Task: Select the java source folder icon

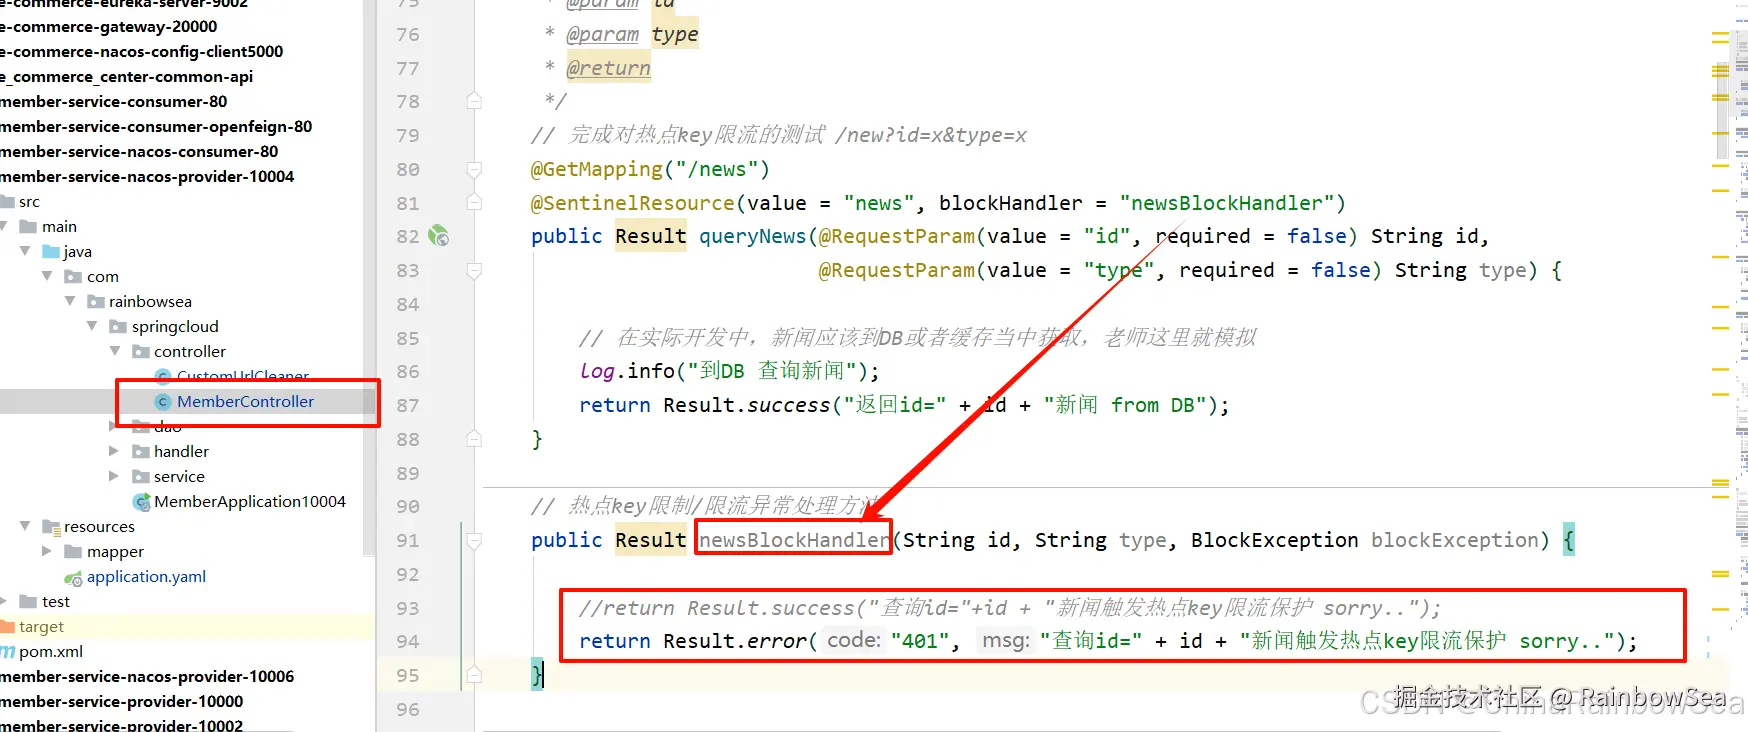Action: click(x=51, y=251)
